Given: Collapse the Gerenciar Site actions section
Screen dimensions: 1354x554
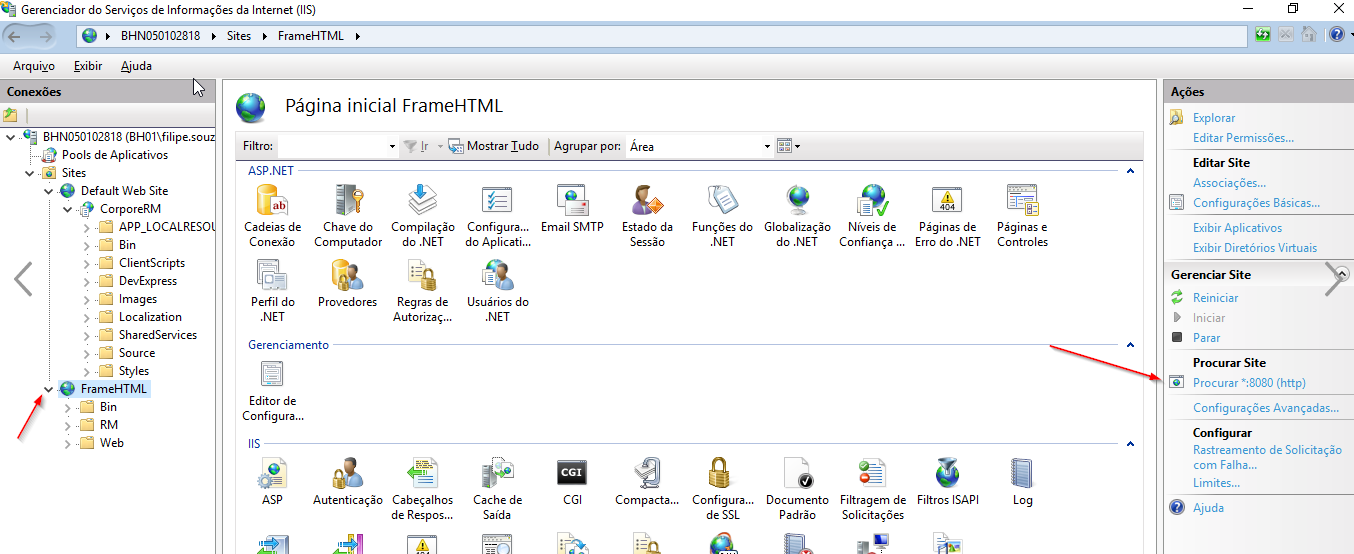Looking at the screenshot, I should click(1342, 274).
